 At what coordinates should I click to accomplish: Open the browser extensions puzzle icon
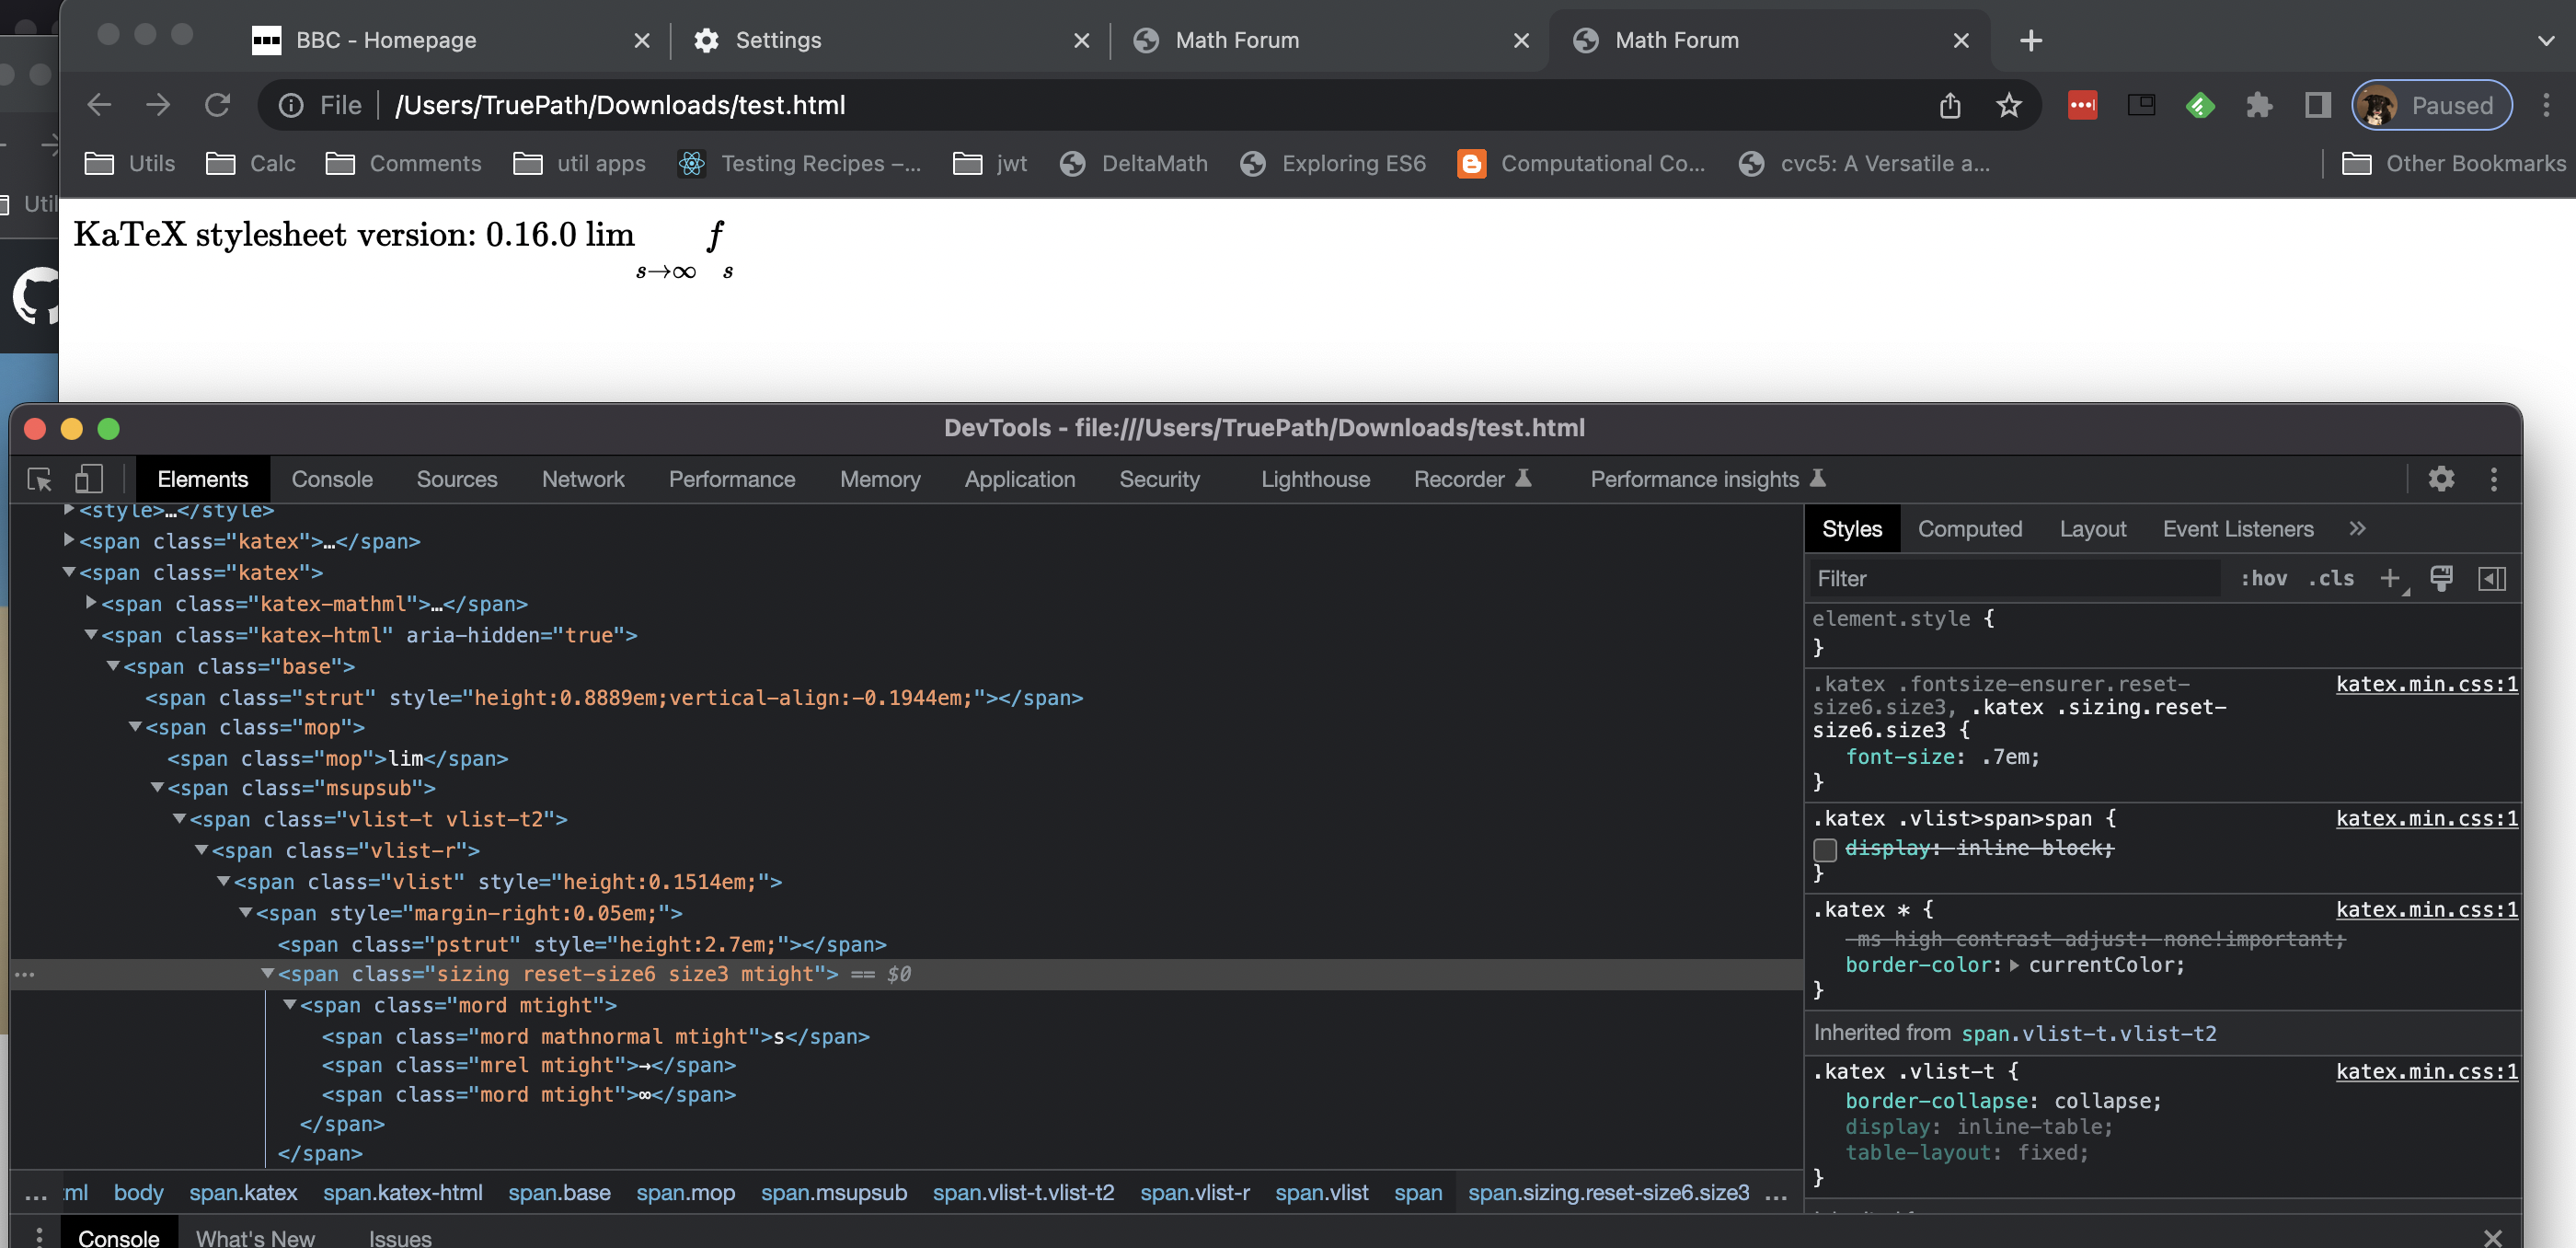[2259, 105]
